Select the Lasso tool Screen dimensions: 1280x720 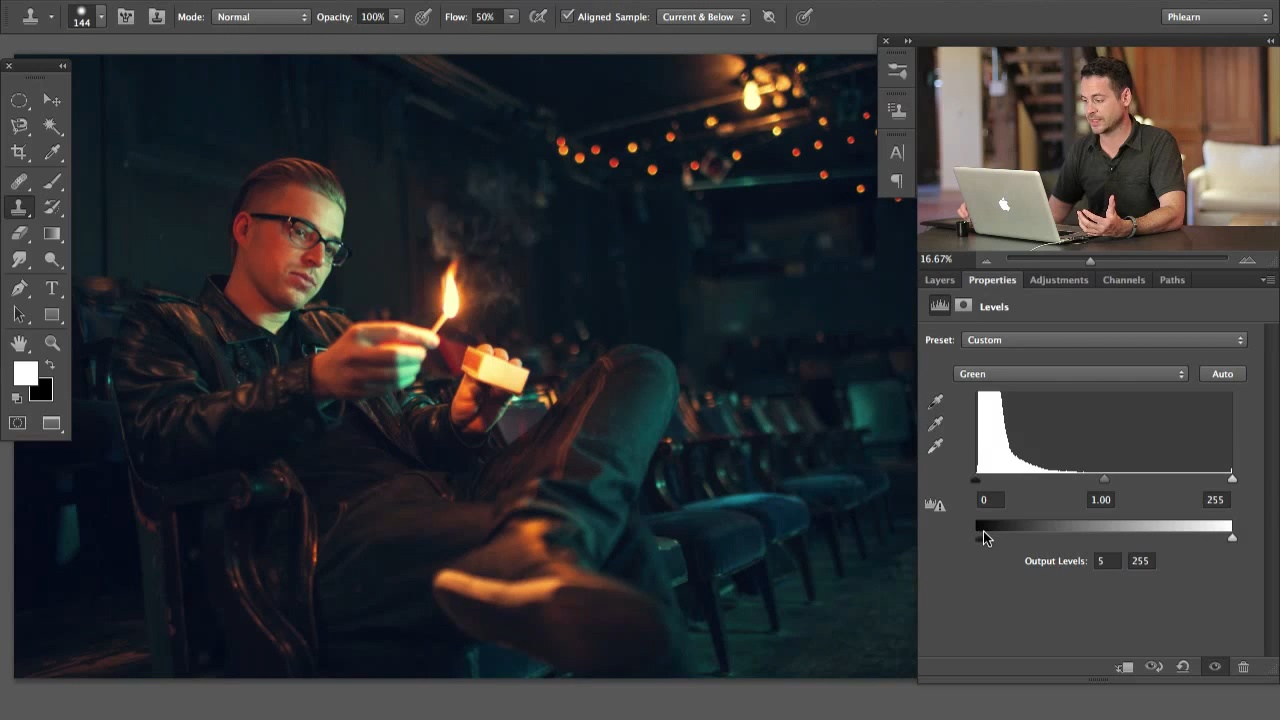point(19,126)
